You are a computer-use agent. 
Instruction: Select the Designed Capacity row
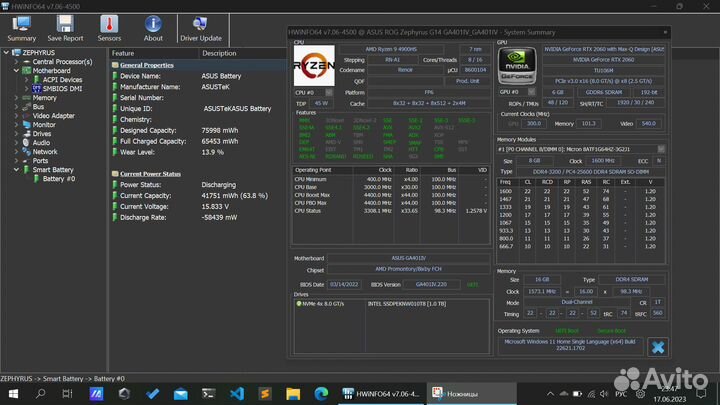[x=197, y=130]
